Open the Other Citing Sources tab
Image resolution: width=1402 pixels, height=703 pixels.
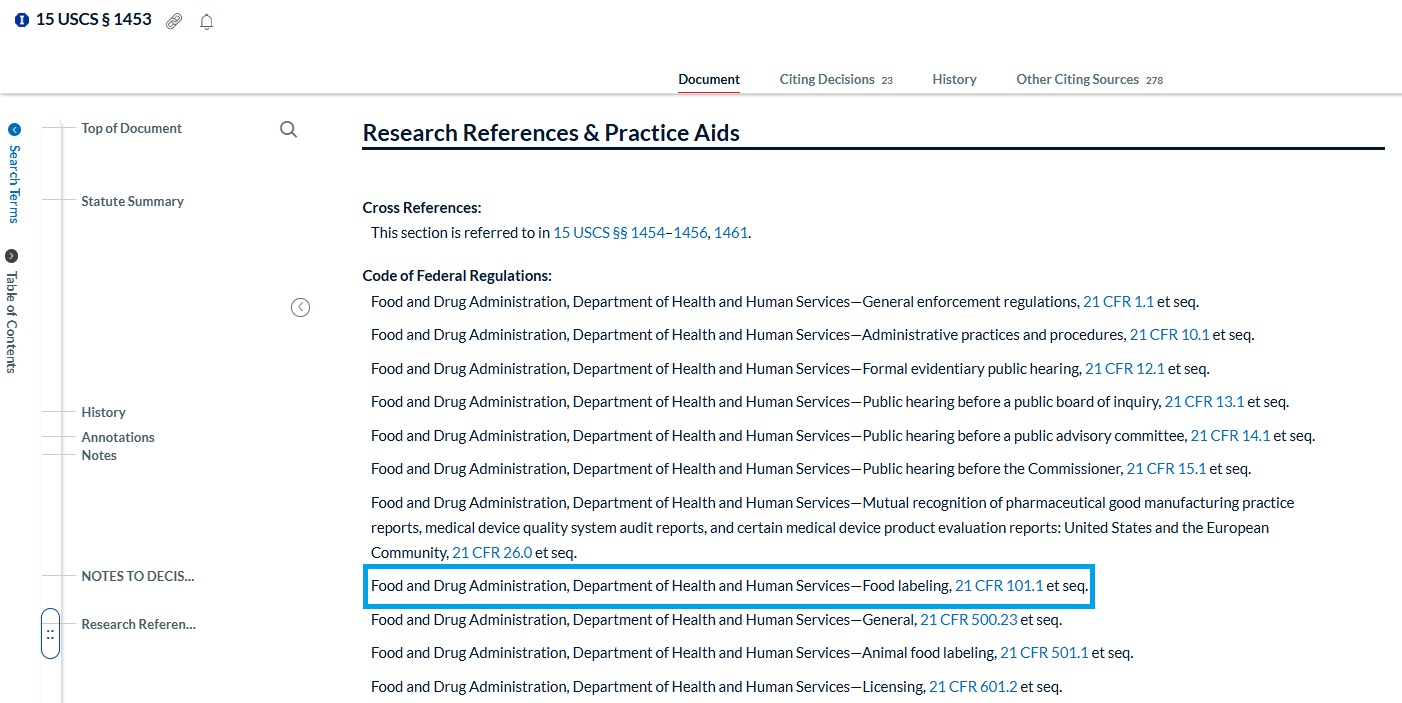[x=1076, y=79]
